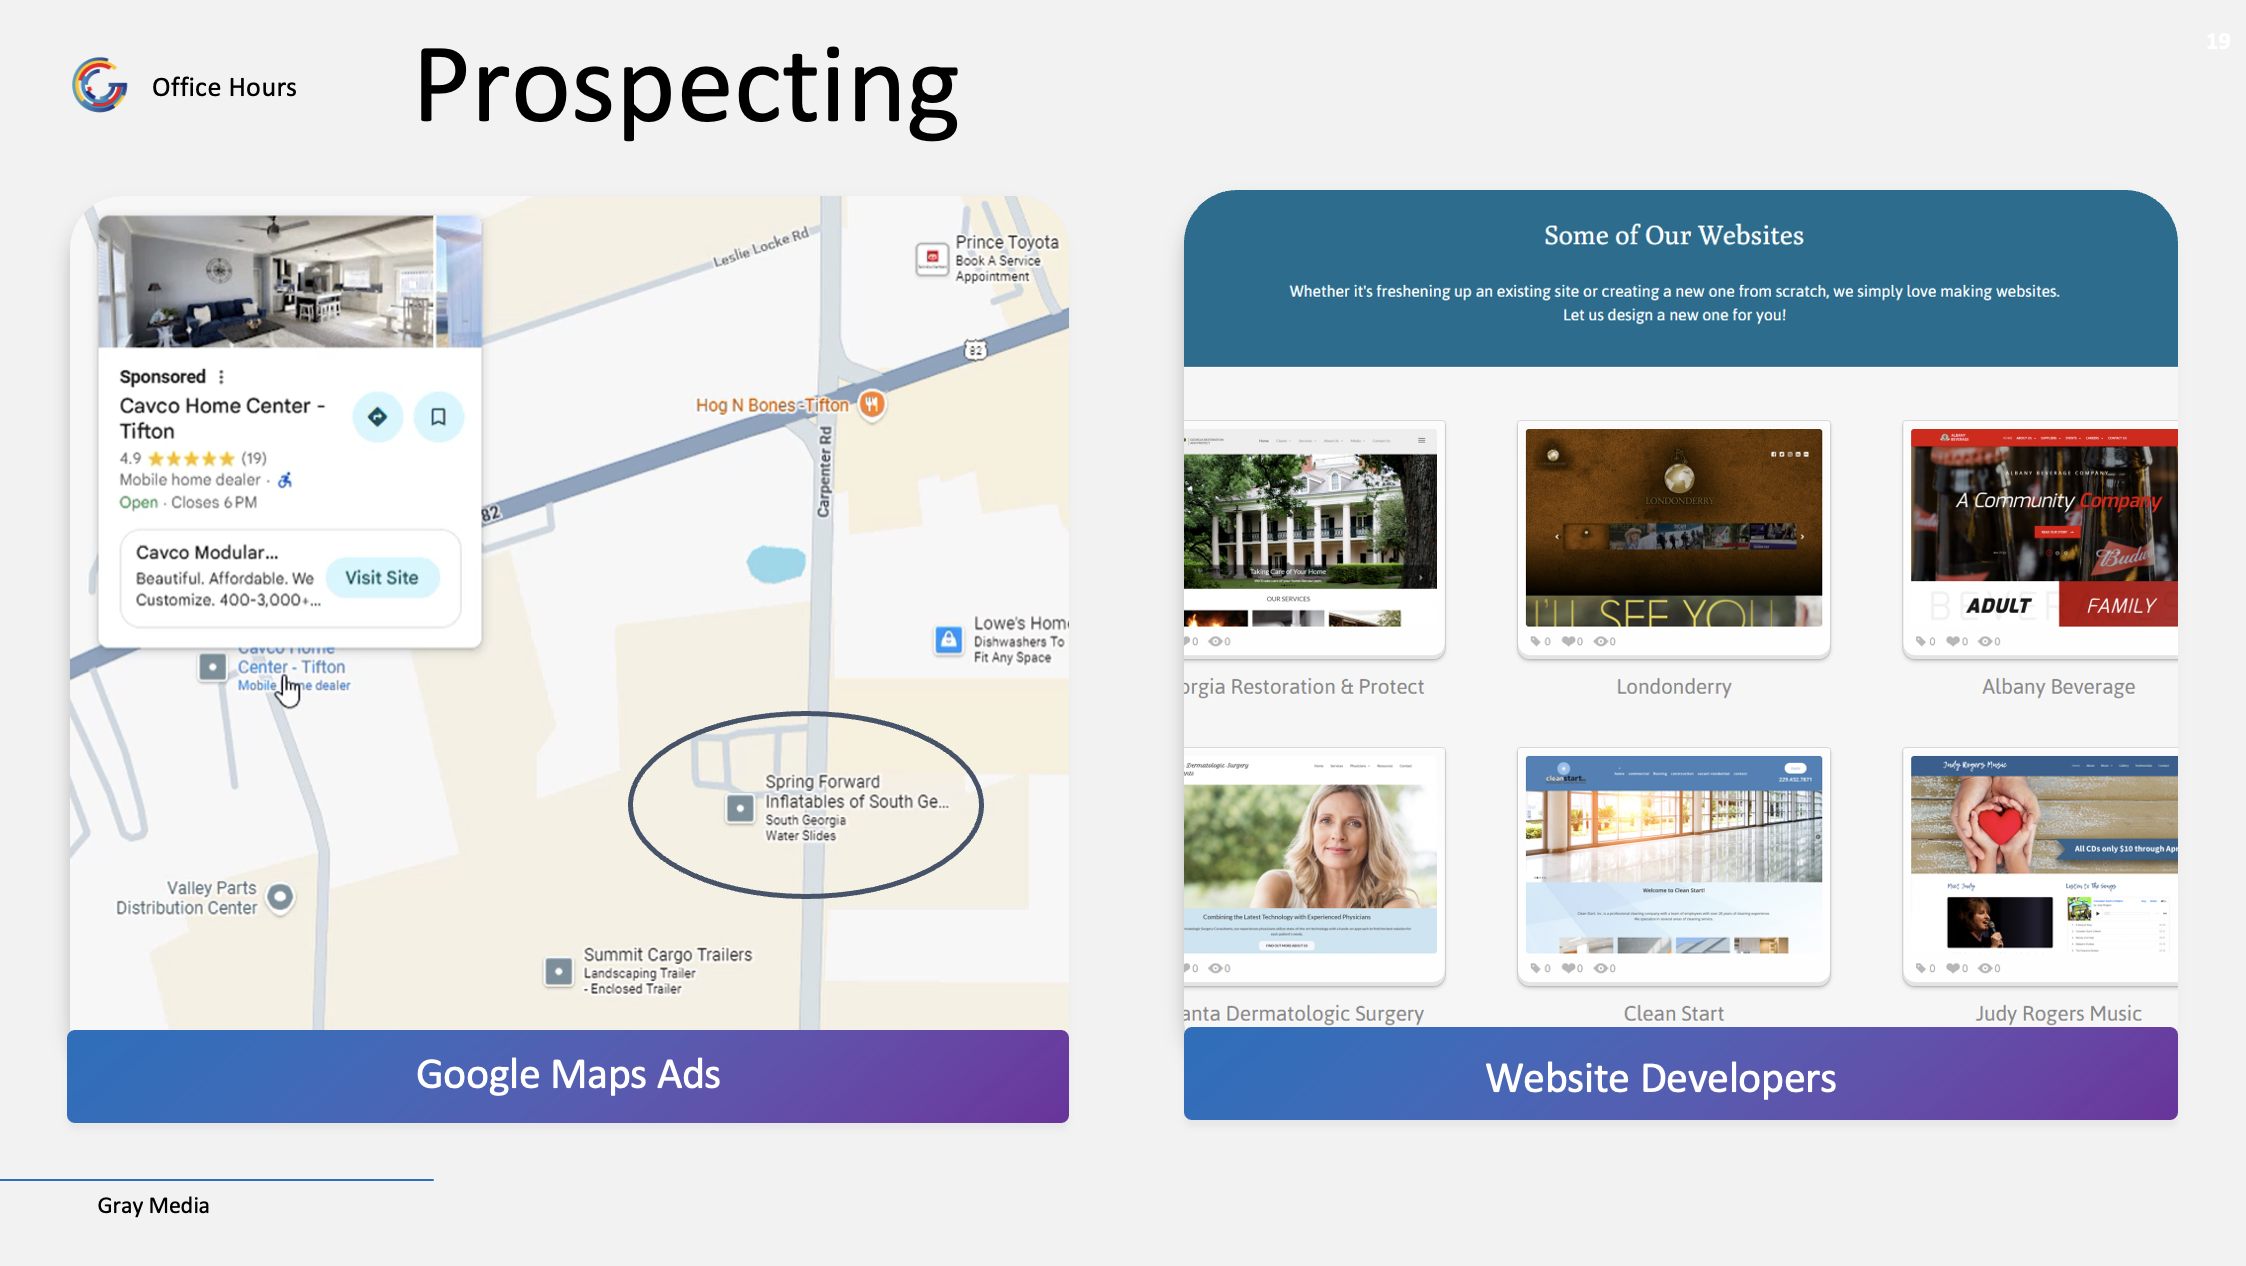2246x1266 pixels.
Task: Click the Prince Toyota map marker icon
Action: pos(931,258)
